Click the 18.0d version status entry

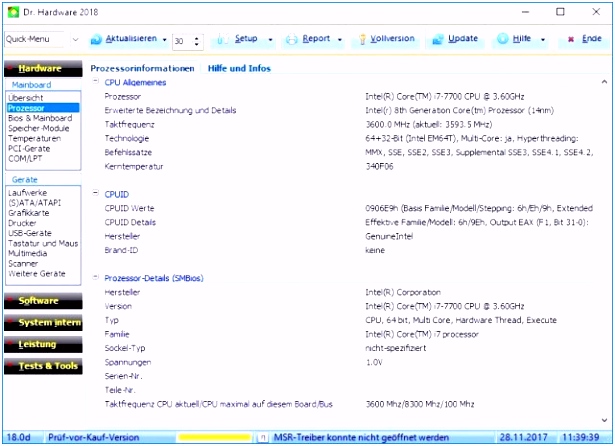[18, 437]
